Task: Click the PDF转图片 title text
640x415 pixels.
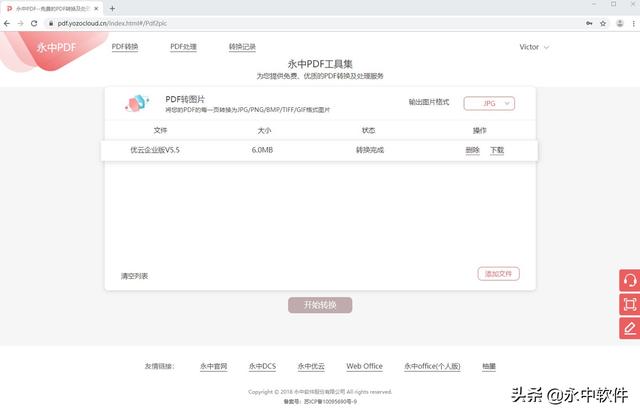Action: pos(185,99)
